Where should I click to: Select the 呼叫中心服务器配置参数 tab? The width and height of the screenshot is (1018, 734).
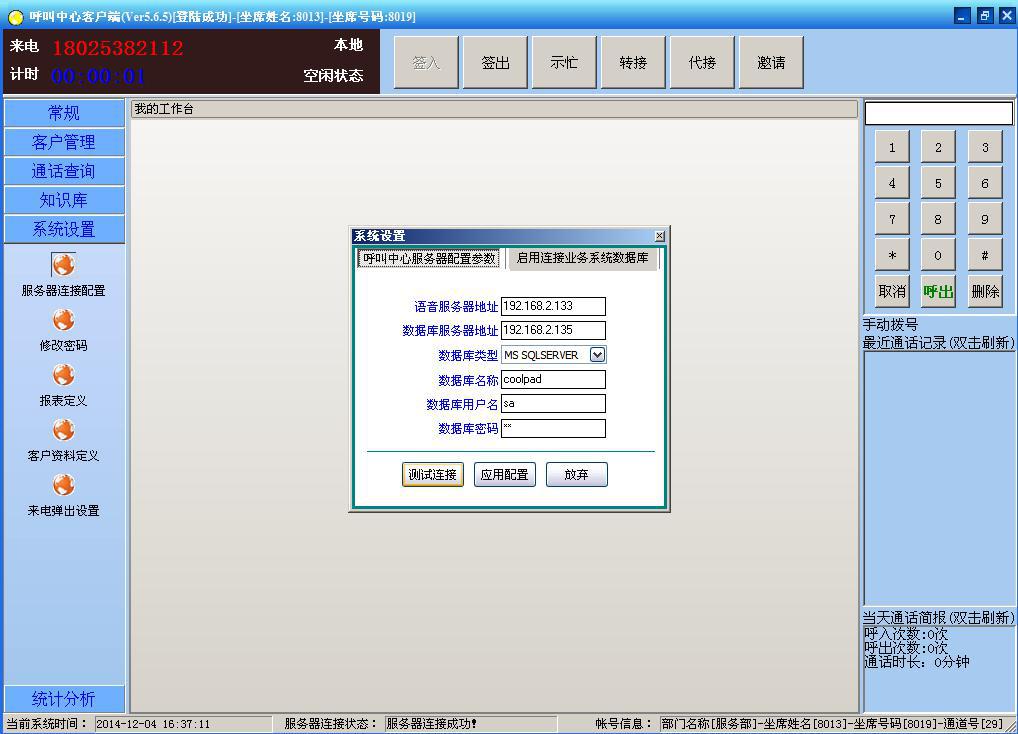click(x=429, y=258)
